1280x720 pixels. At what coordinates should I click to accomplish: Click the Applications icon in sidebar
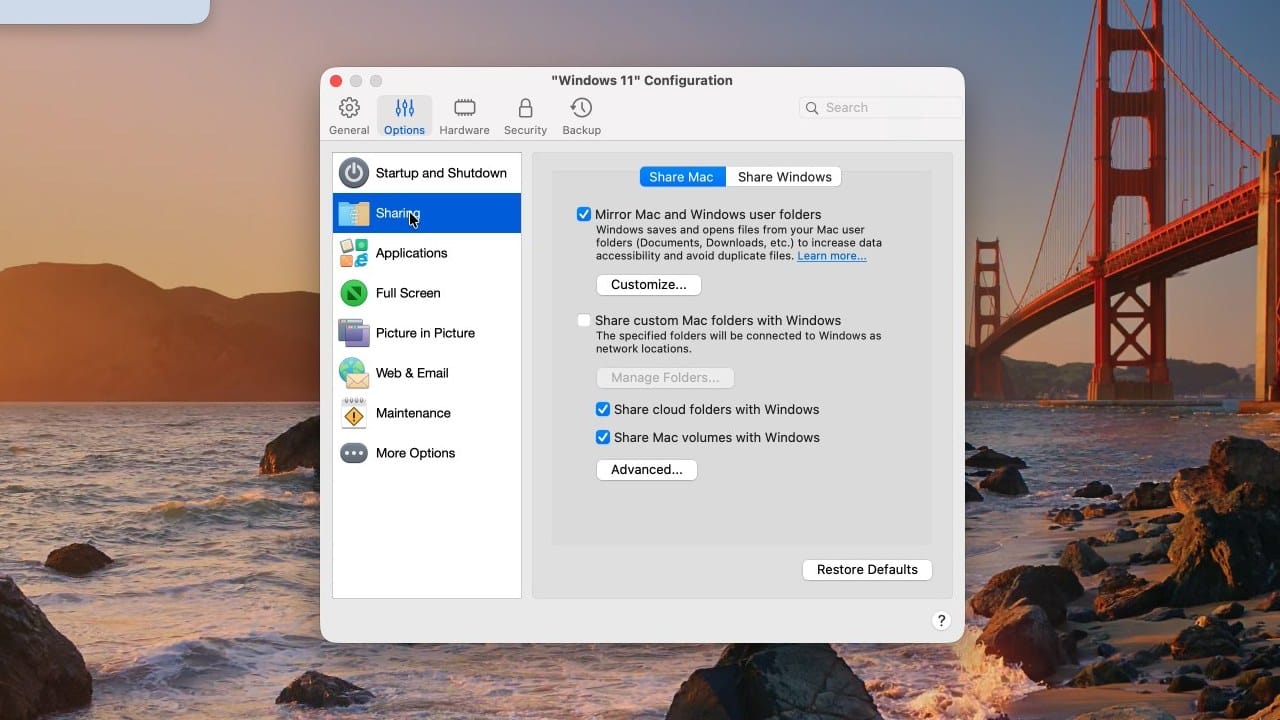click(354, 253)
